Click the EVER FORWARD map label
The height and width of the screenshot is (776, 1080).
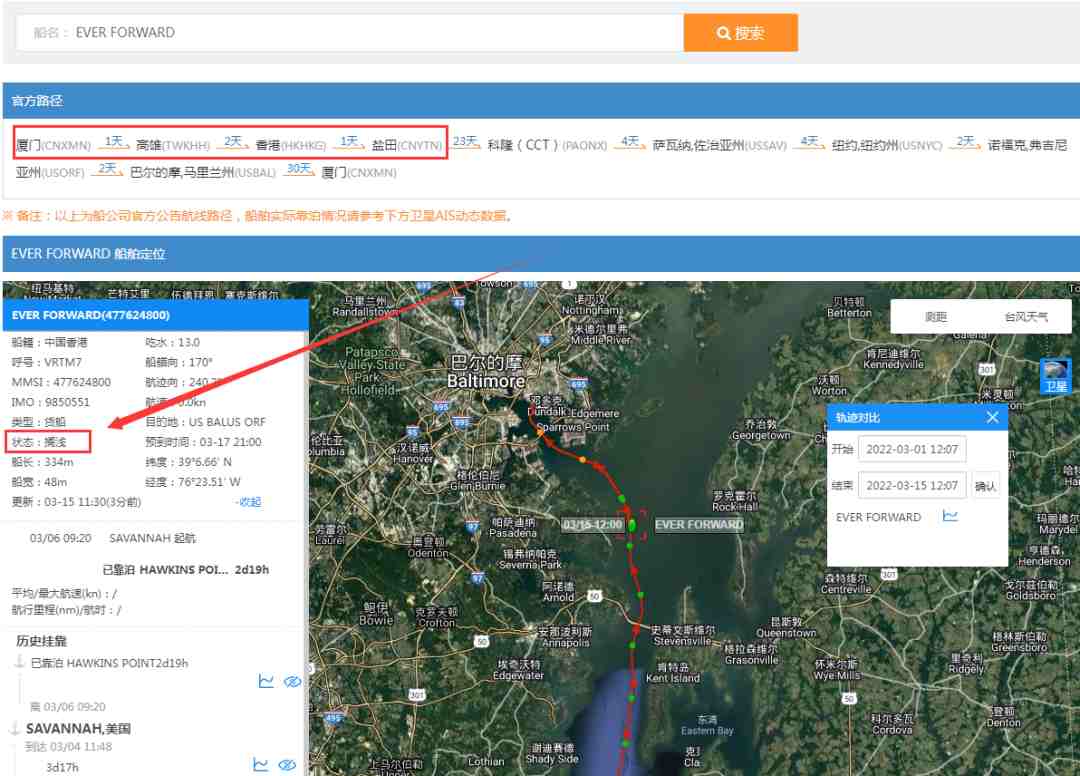[698, 525]
